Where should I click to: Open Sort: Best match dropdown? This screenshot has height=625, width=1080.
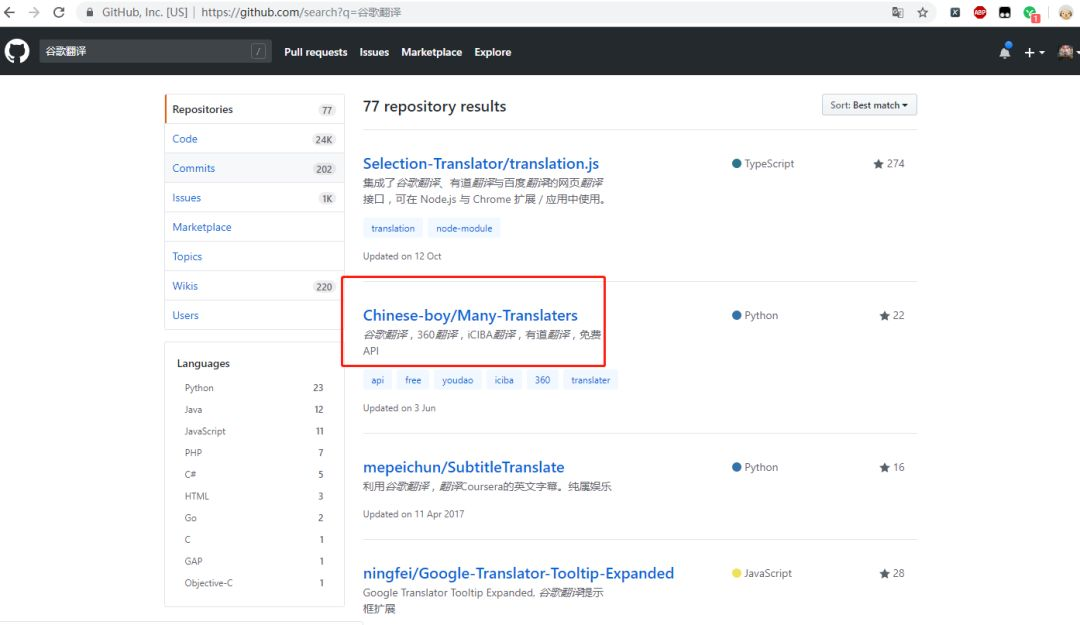pos(869,105)
